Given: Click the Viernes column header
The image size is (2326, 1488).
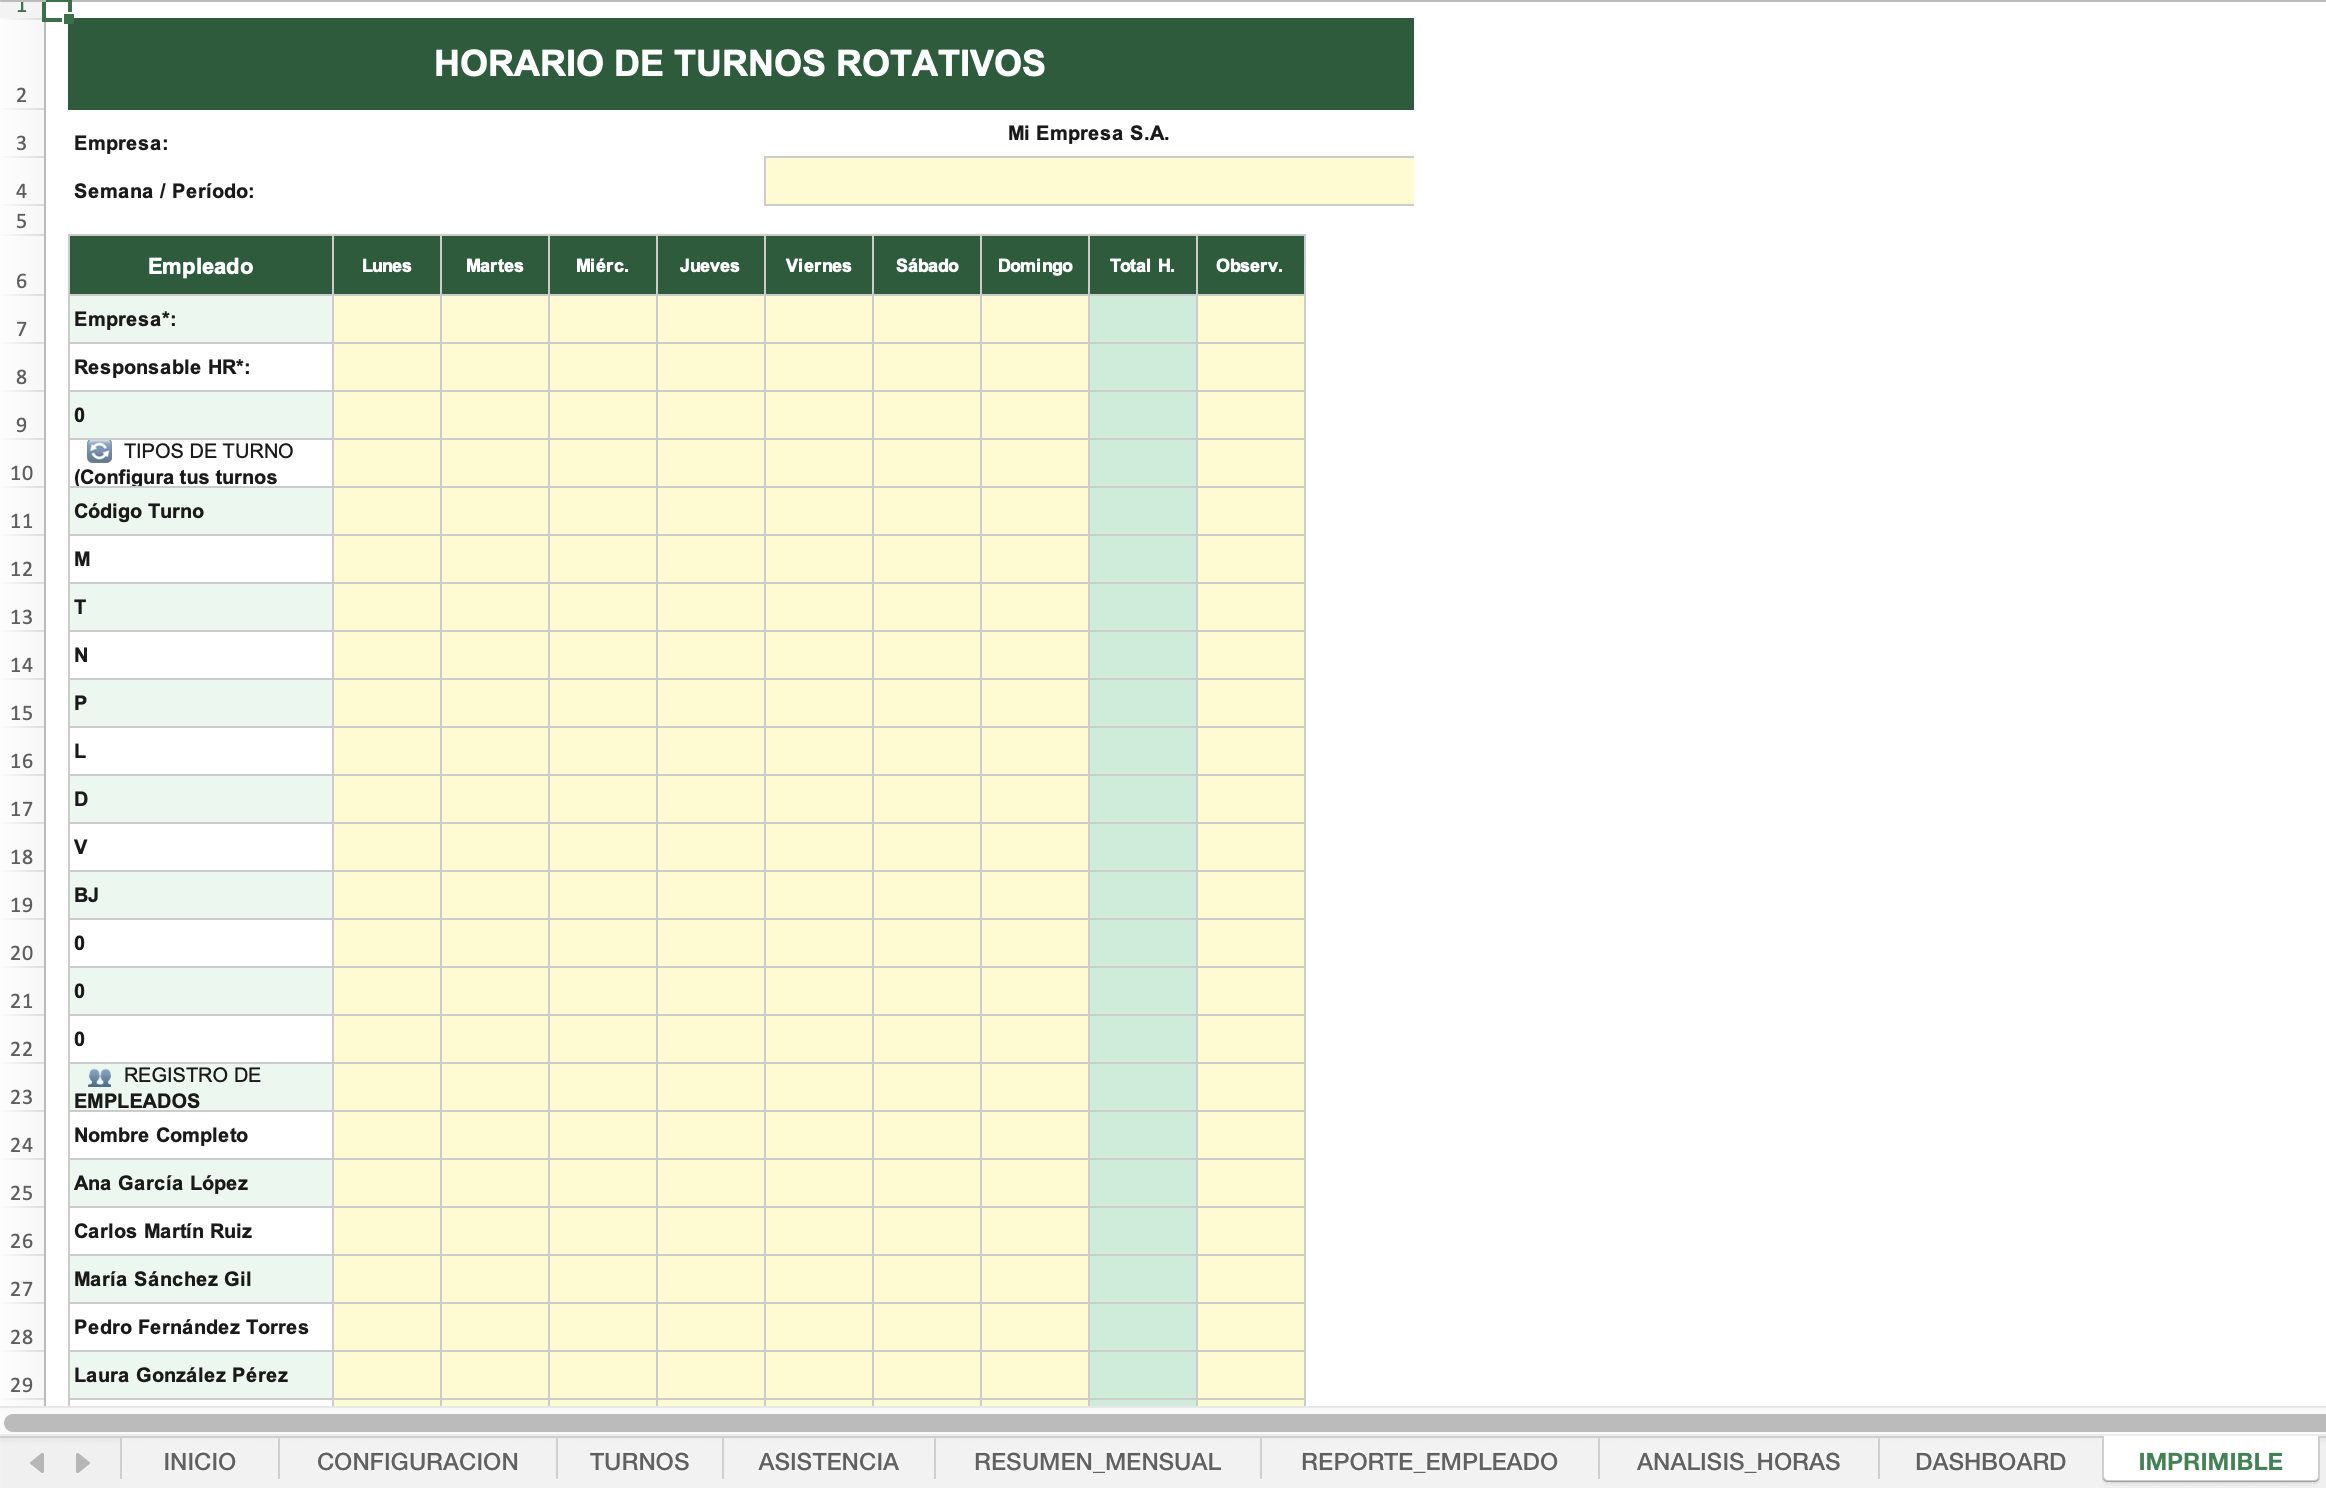Looking at the screenshot, I should point(819,265).
